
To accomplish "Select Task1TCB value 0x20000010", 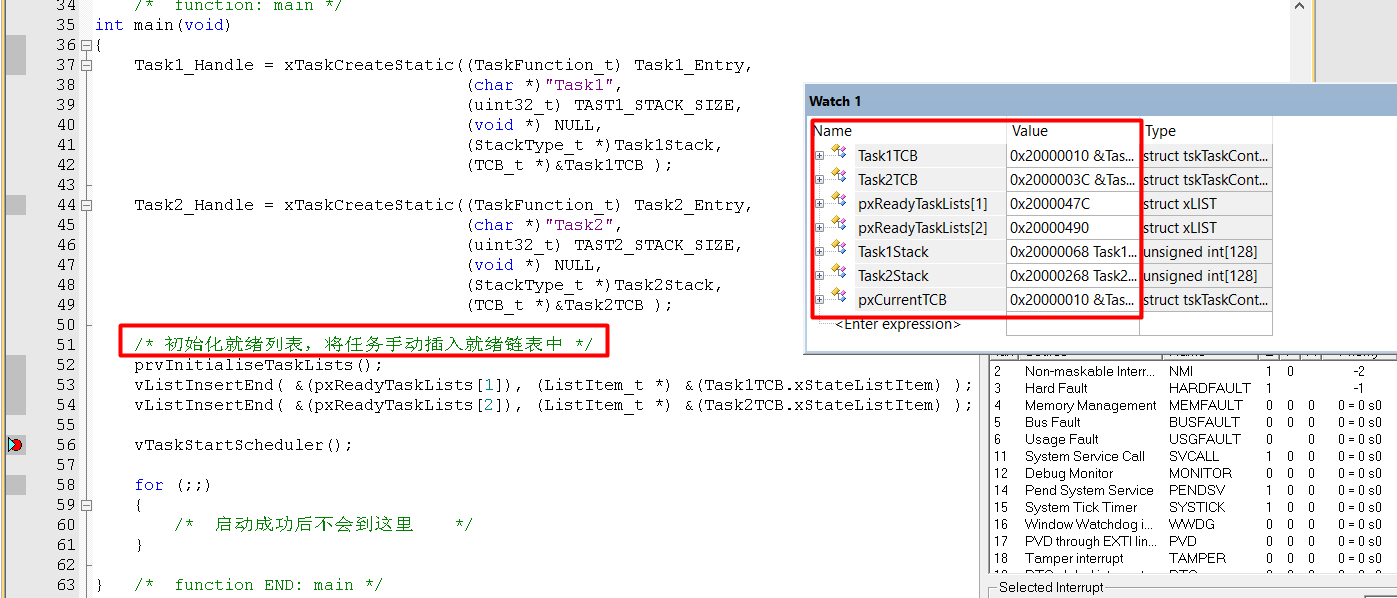I will click(x=1072, y=156).
